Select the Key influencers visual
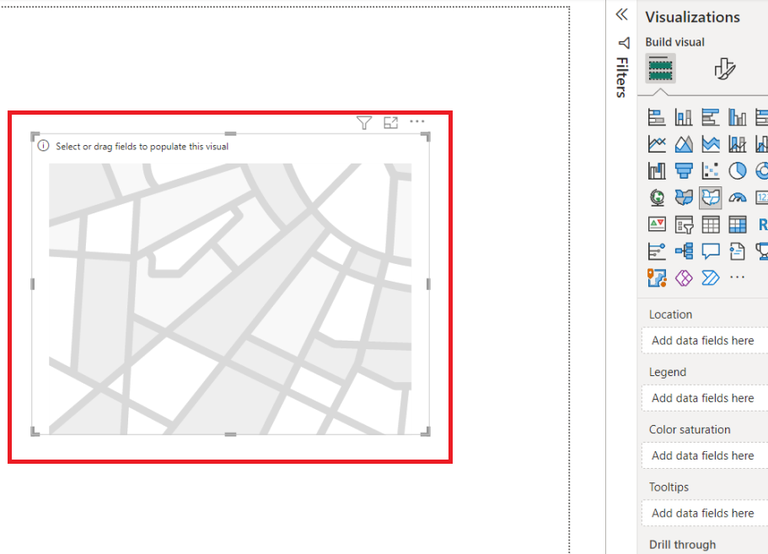The width and height of the screenshot is (768, 554). point(657,251)
